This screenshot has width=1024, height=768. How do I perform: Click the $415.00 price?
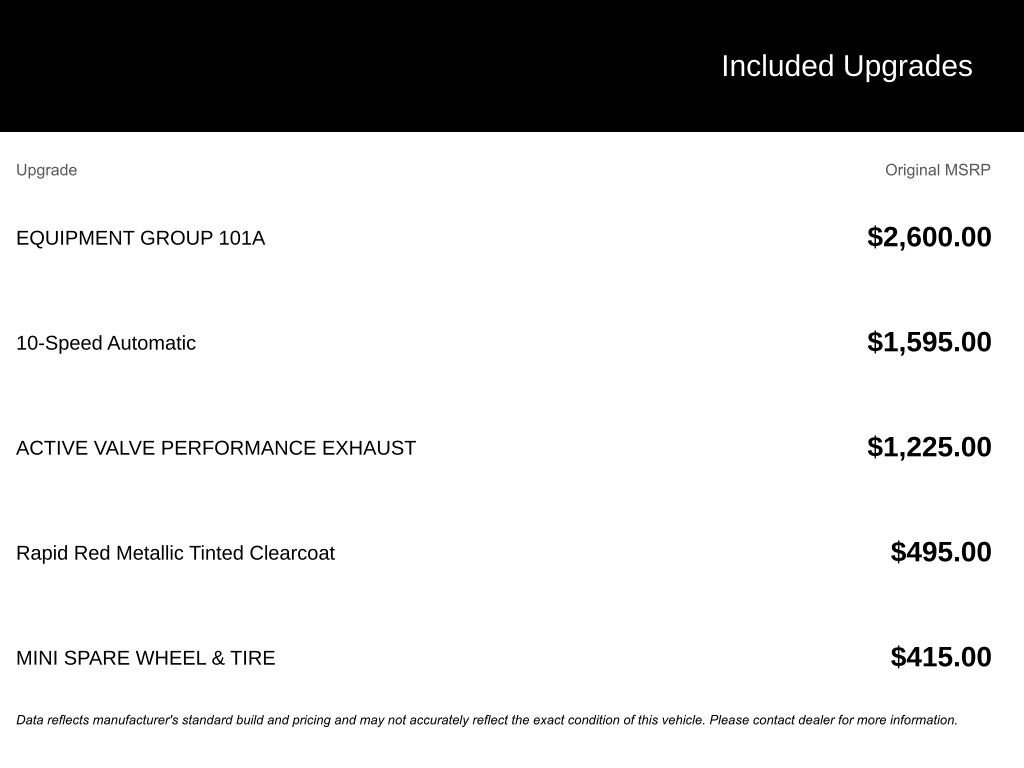(x=941, y=657)
